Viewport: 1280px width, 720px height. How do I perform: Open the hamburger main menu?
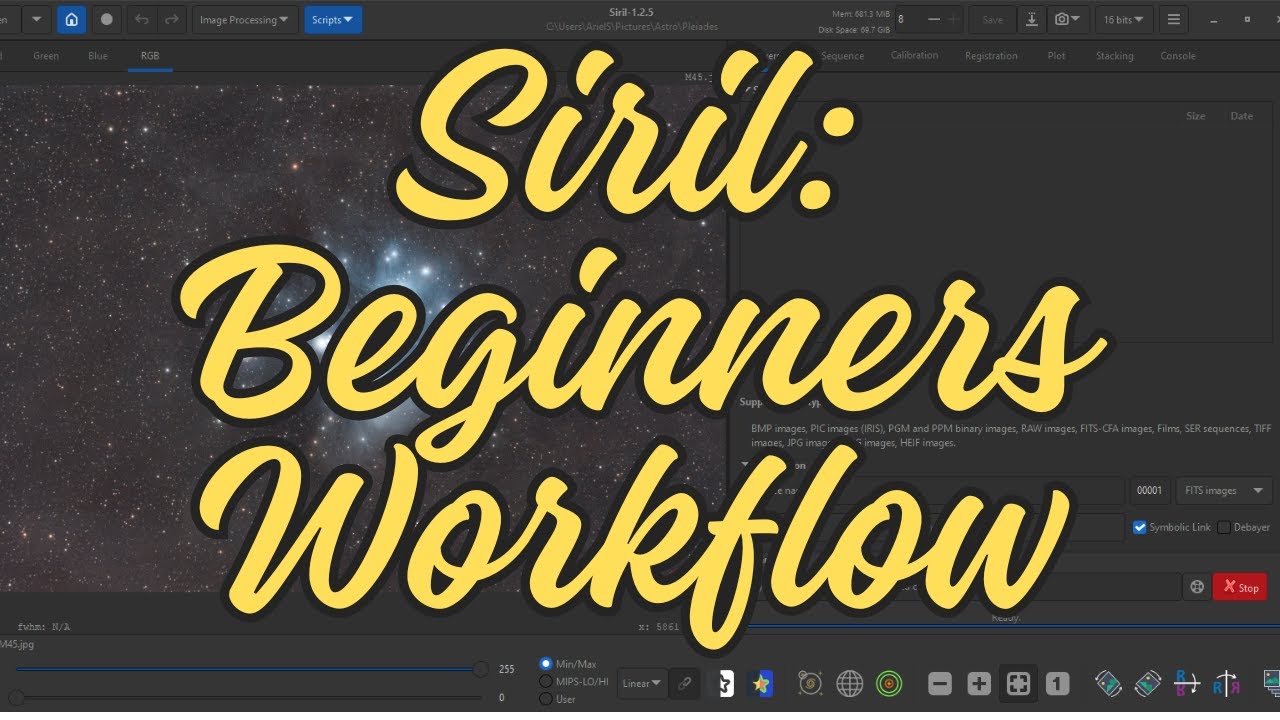(x=1174, y=19)
